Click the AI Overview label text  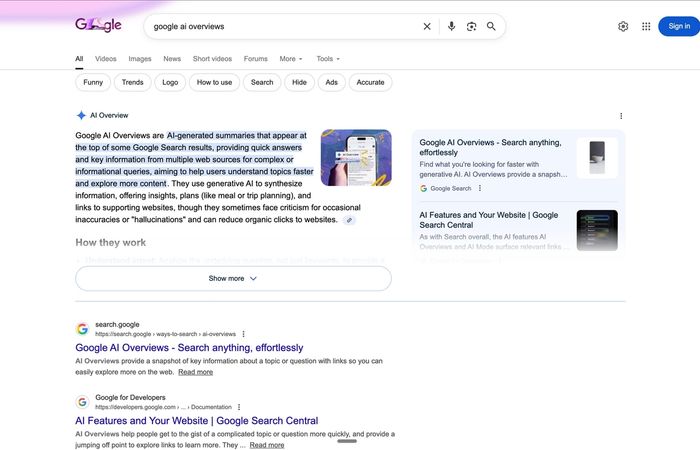(109, 115)
